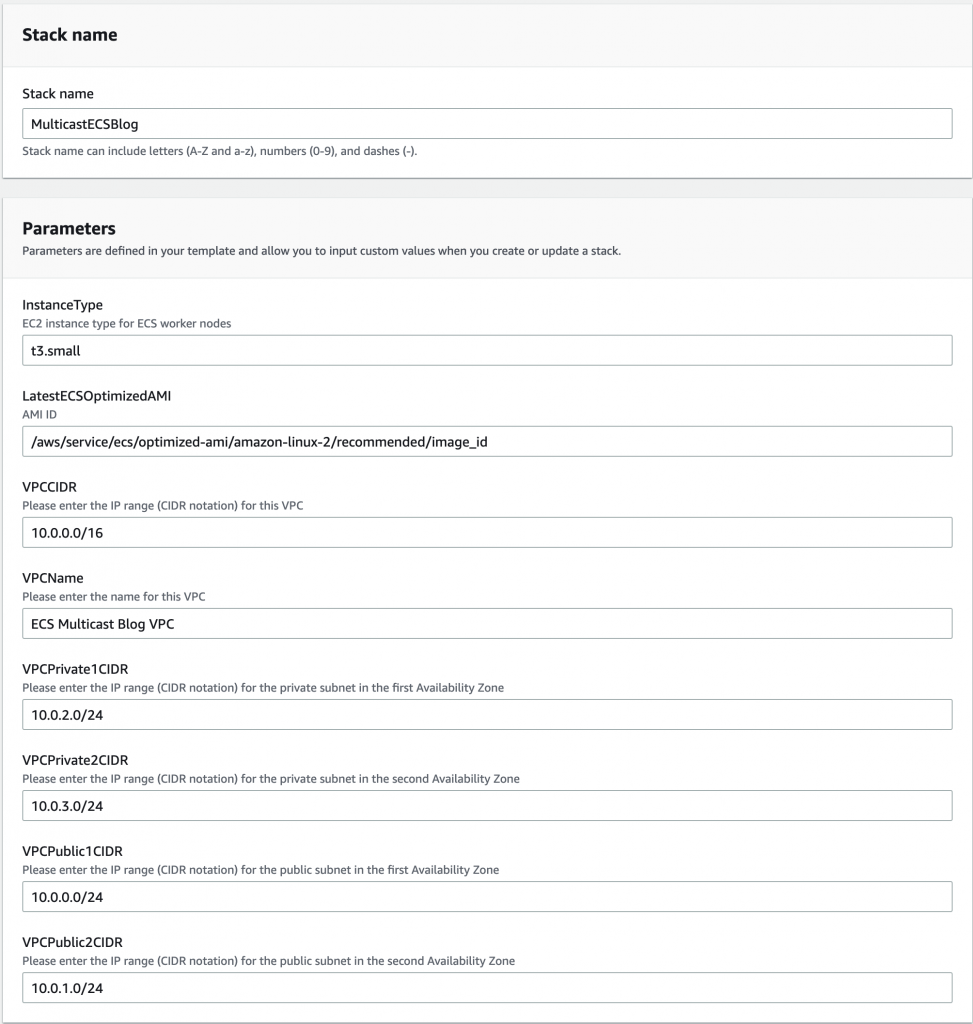Select the VPCPublic1CIDR field showing 10.0.0.0/24
The image size is (973, 1024).
point(487,897)
